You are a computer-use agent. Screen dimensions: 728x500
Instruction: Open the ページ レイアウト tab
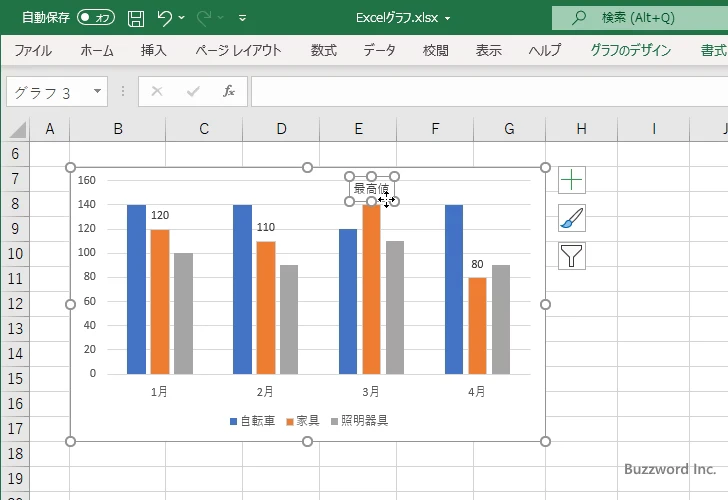point(238,50)
